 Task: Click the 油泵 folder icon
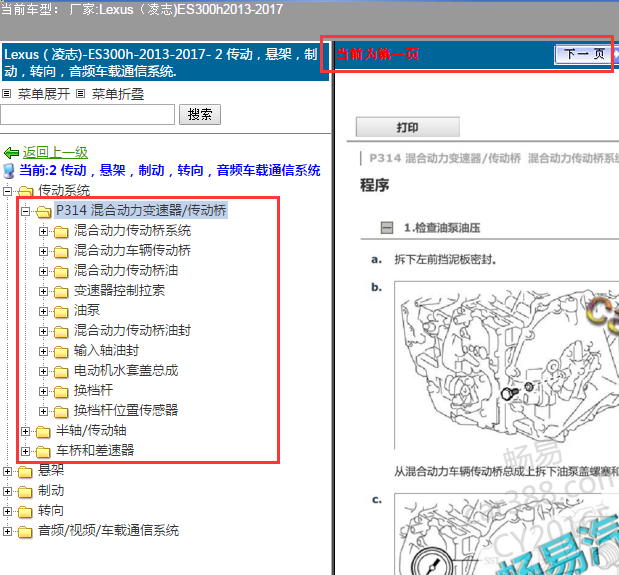click(x=61, y=312)
